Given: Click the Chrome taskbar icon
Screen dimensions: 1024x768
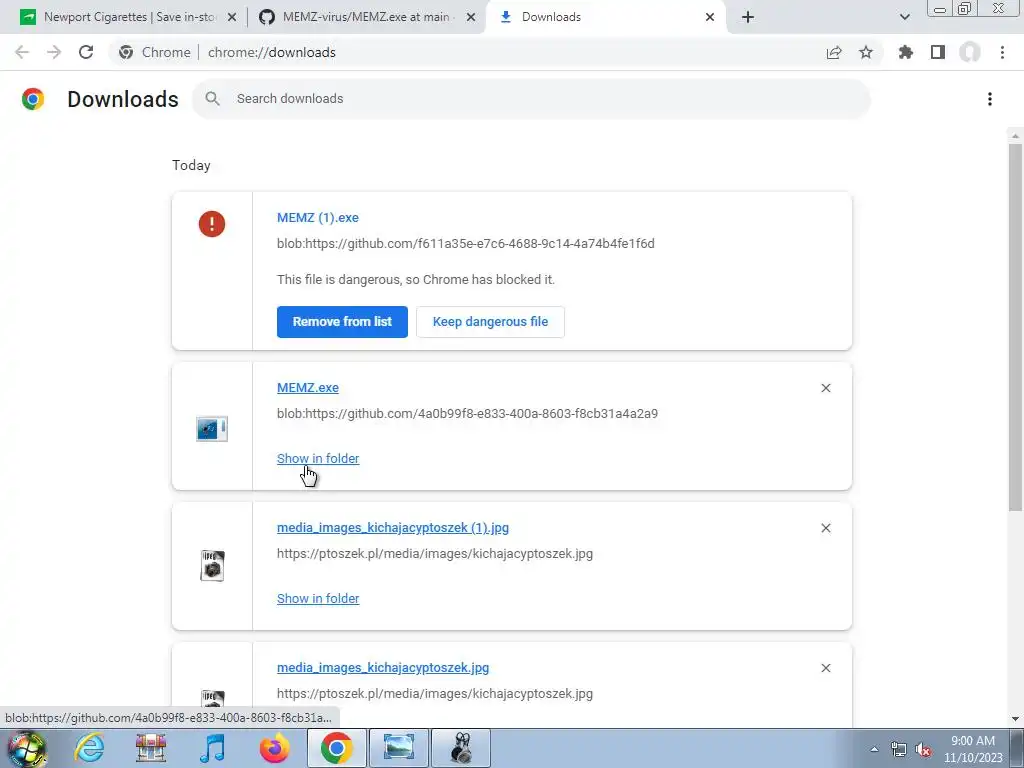Looking at the screenshot, I should pos(336,748).
